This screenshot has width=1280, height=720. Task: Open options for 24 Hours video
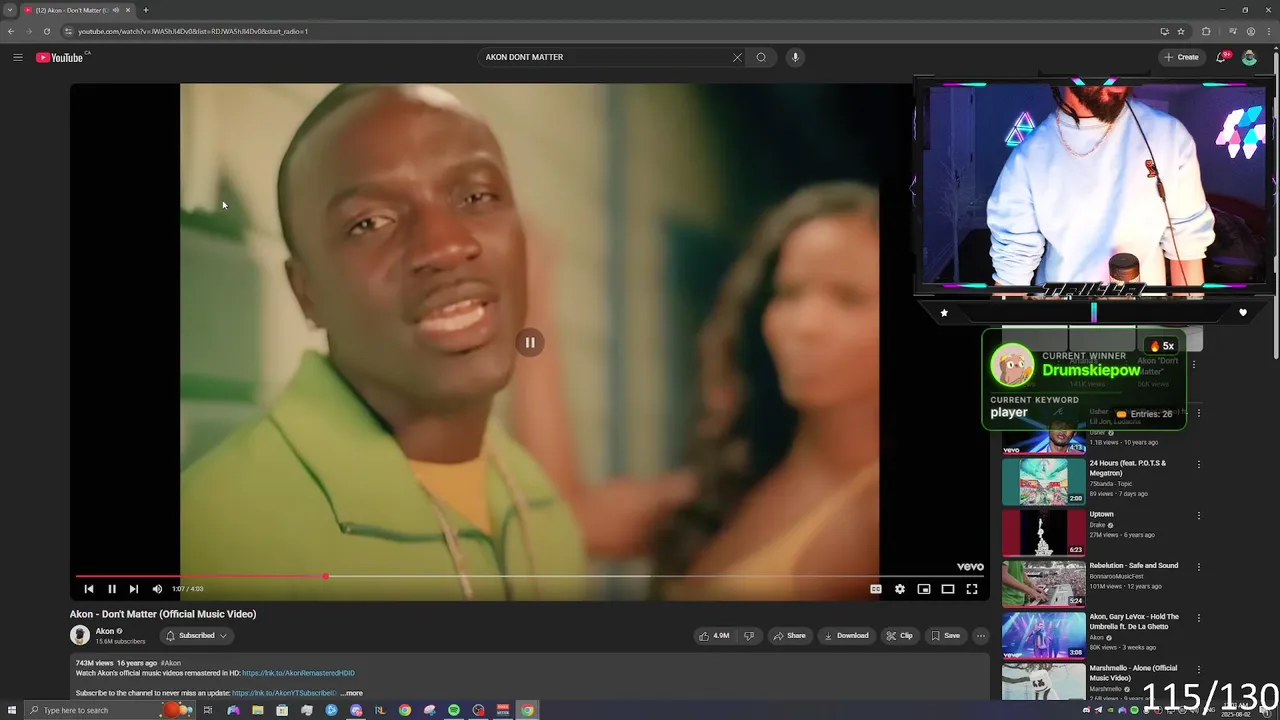(x=1198, y=464)
